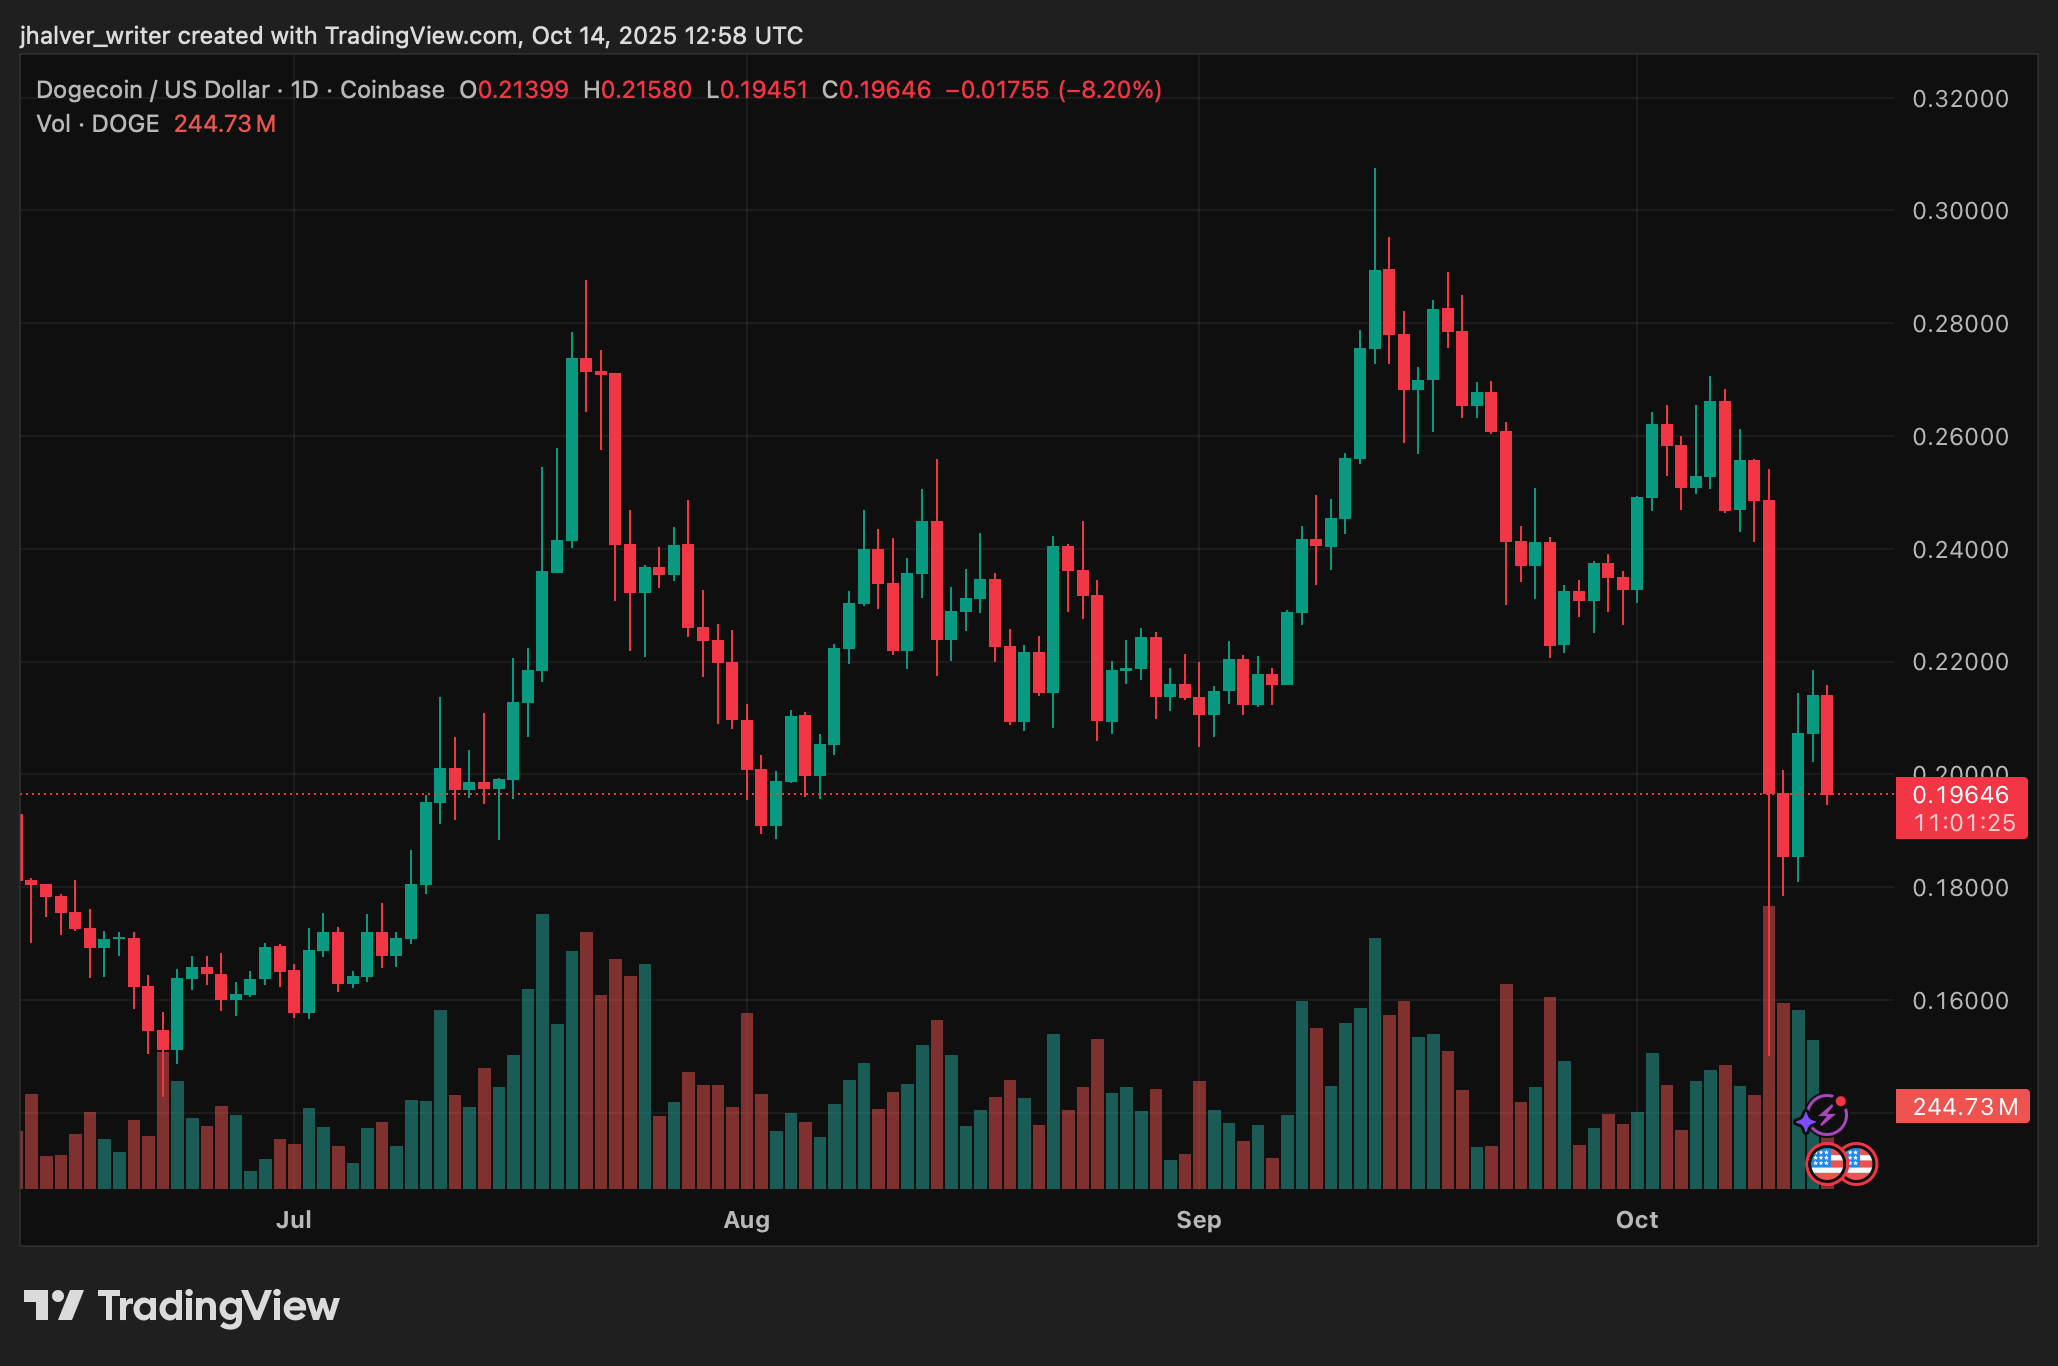Viewport: 2058px width, 1366px height.
Task: Click the purple lightning bolt news icon
Action: pyautogui.click(x=1829, y=1114)
